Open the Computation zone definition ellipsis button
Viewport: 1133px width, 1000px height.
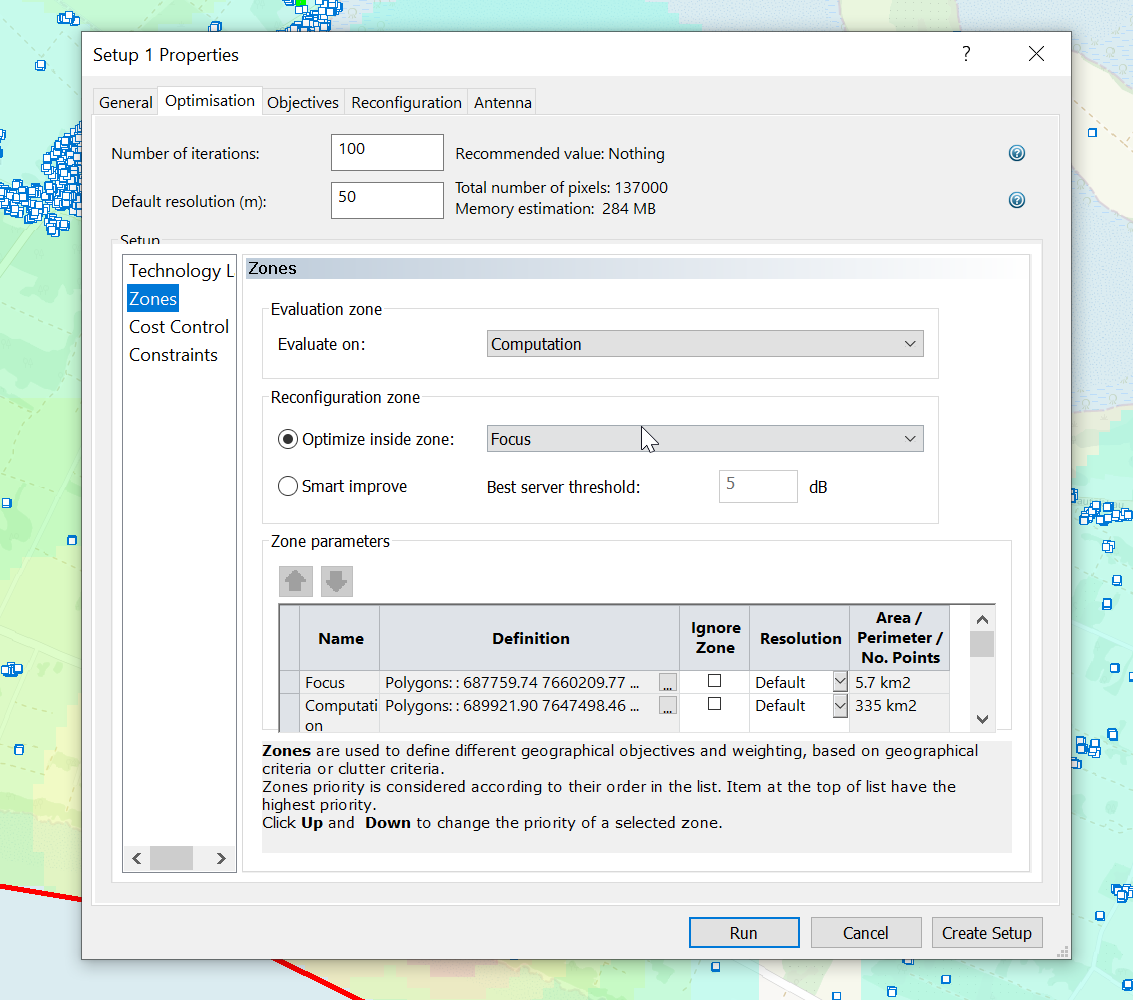tap(668, 705)
